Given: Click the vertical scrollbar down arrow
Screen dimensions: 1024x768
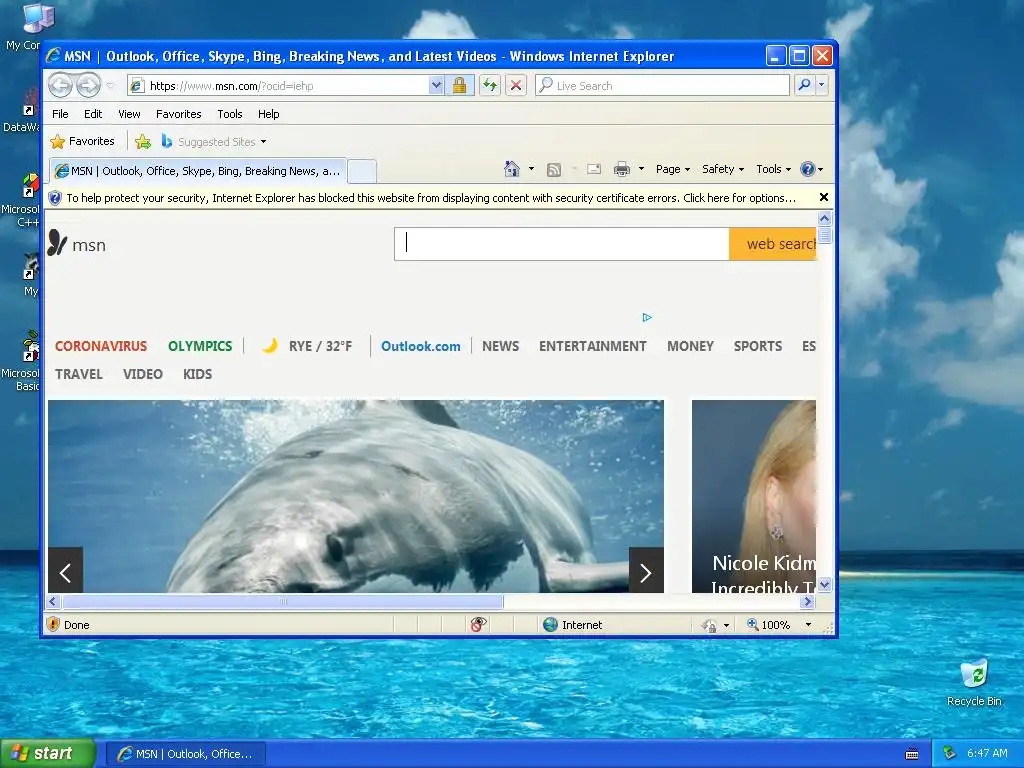Looking at the screenshot, I should point(824,584).
